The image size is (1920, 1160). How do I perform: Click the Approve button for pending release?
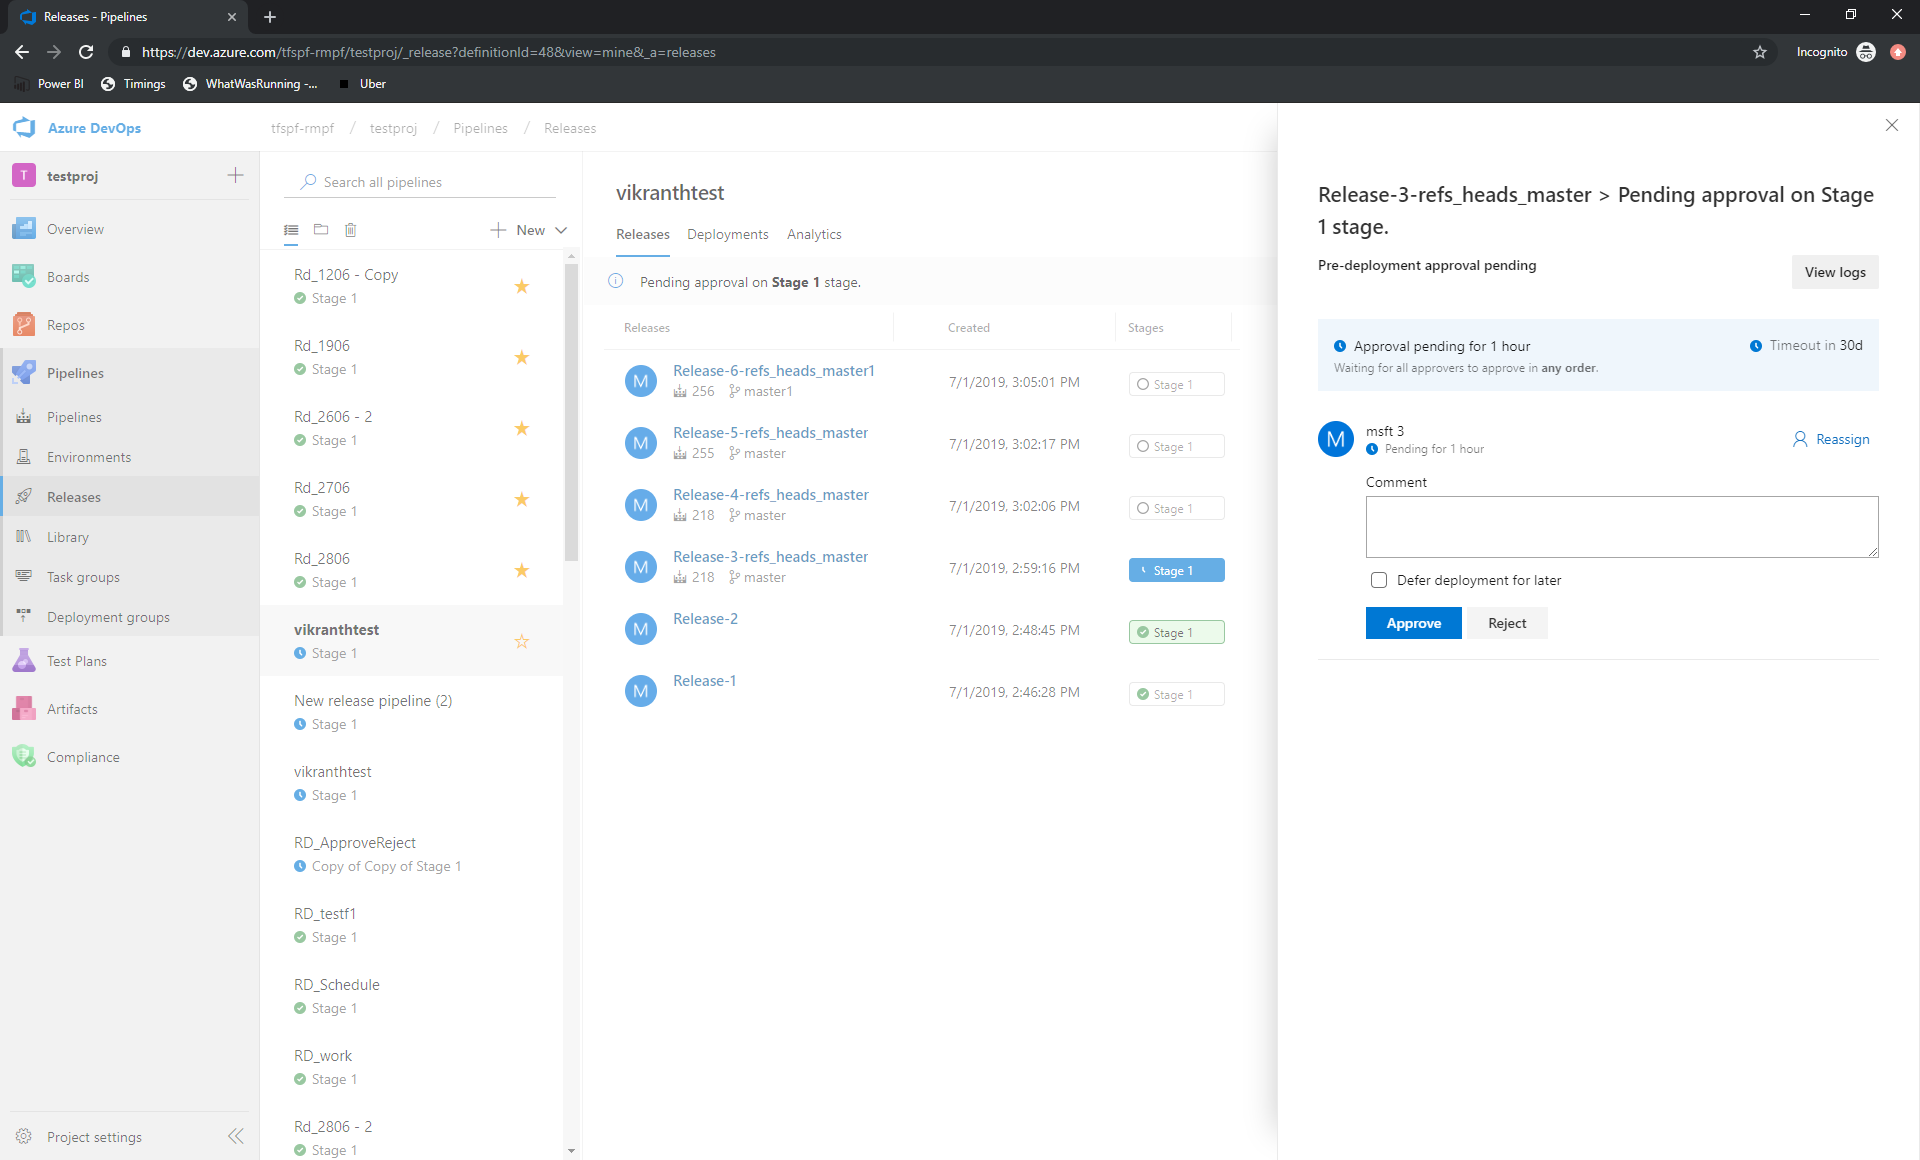[x=1414, y=623]
